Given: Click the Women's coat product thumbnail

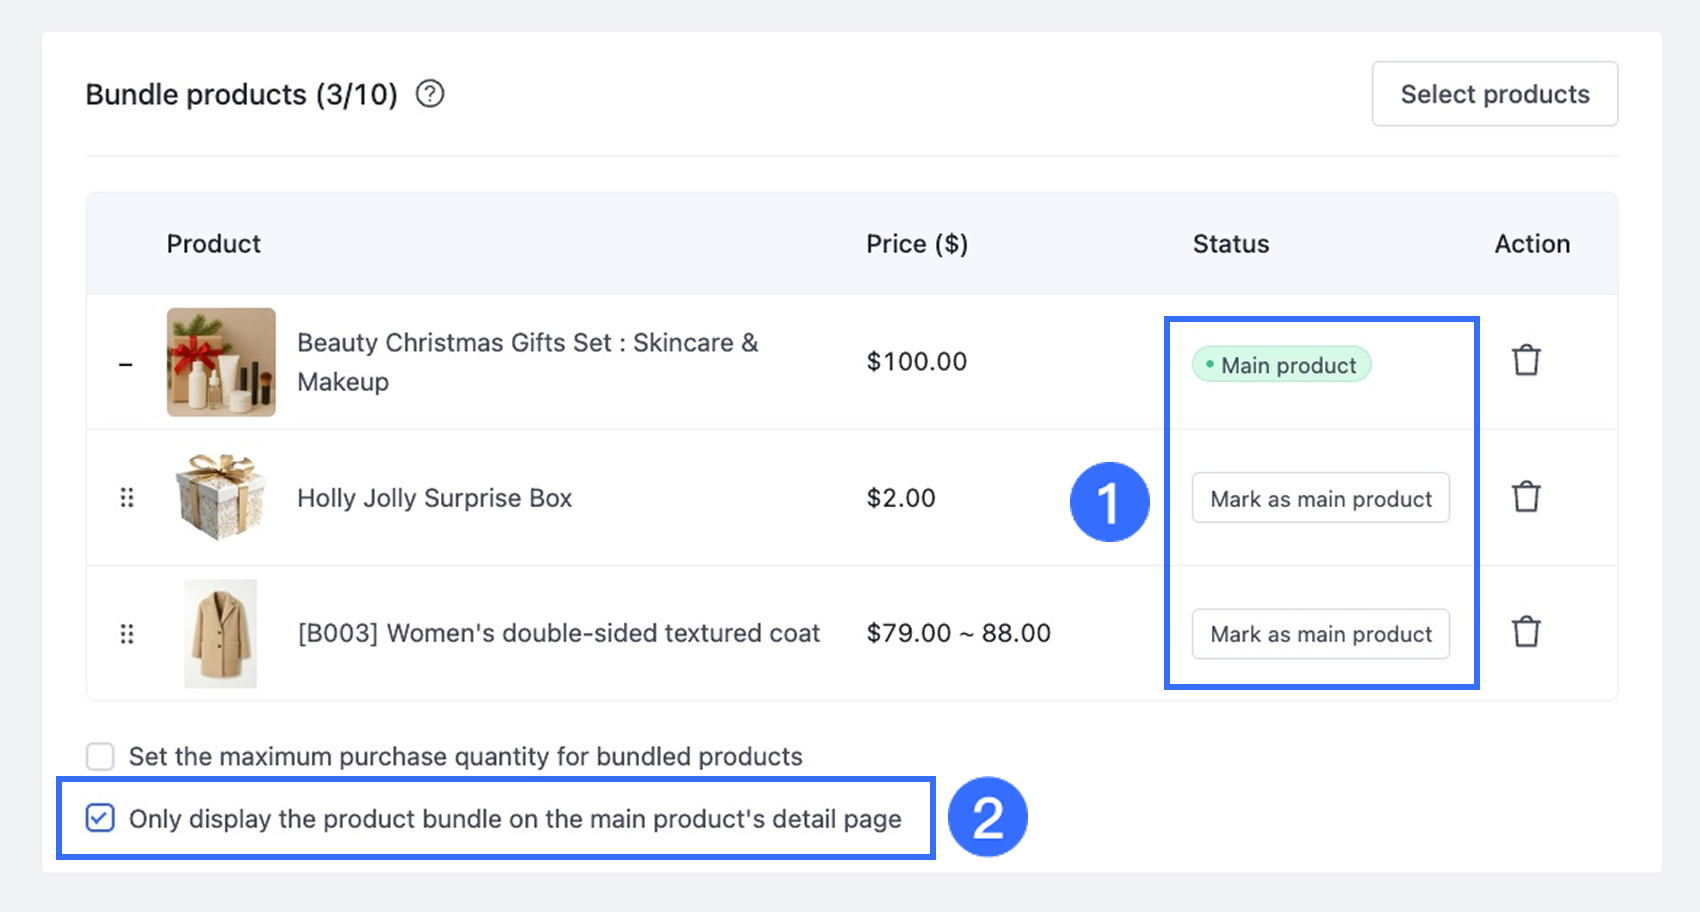Looking at the screenshot, I should [x=221, y=634].
